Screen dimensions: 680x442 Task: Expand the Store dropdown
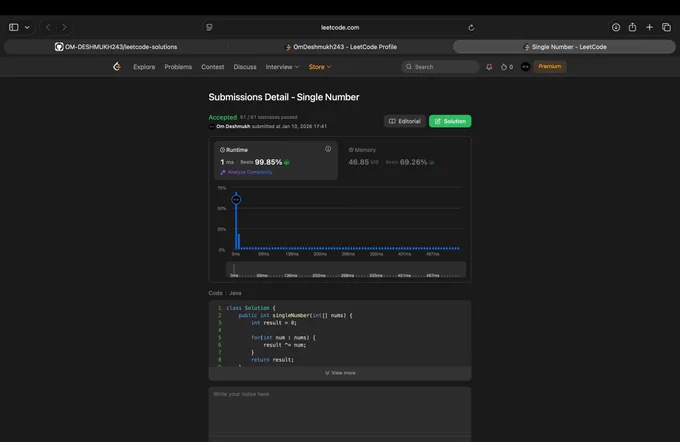(320, 67)
